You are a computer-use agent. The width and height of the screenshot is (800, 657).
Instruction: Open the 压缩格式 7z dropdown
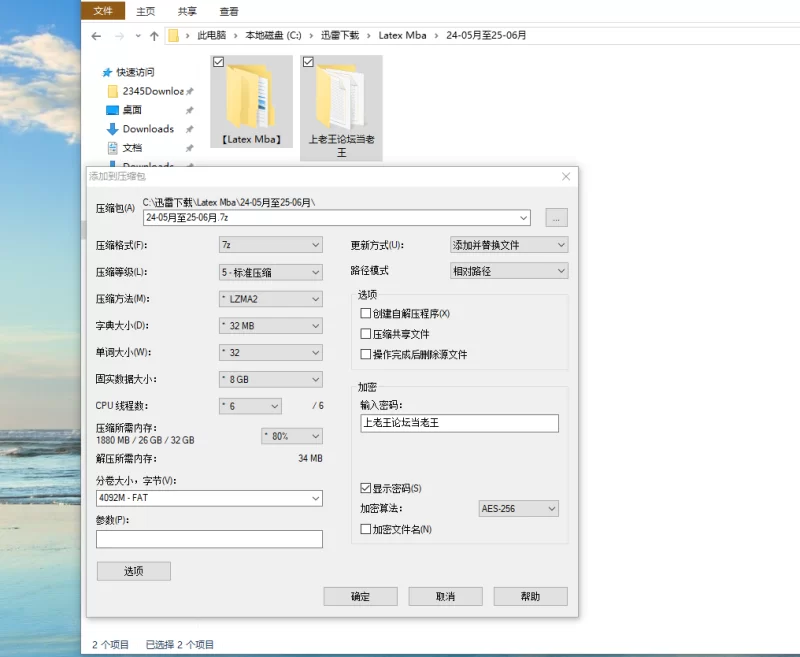pos(271,245)
